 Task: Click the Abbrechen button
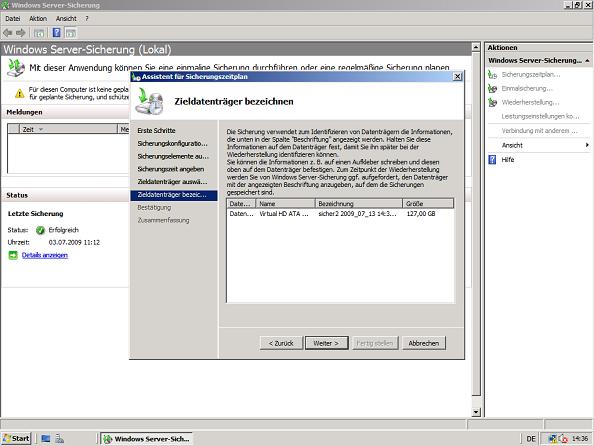(x=424, y=343)
